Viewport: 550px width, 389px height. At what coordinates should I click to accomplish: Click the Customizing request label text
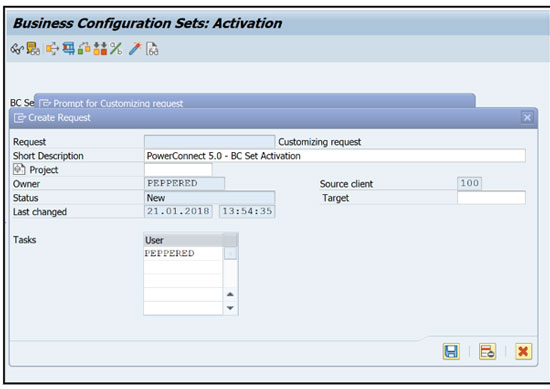pyautogui.click(x=320, y=142)
